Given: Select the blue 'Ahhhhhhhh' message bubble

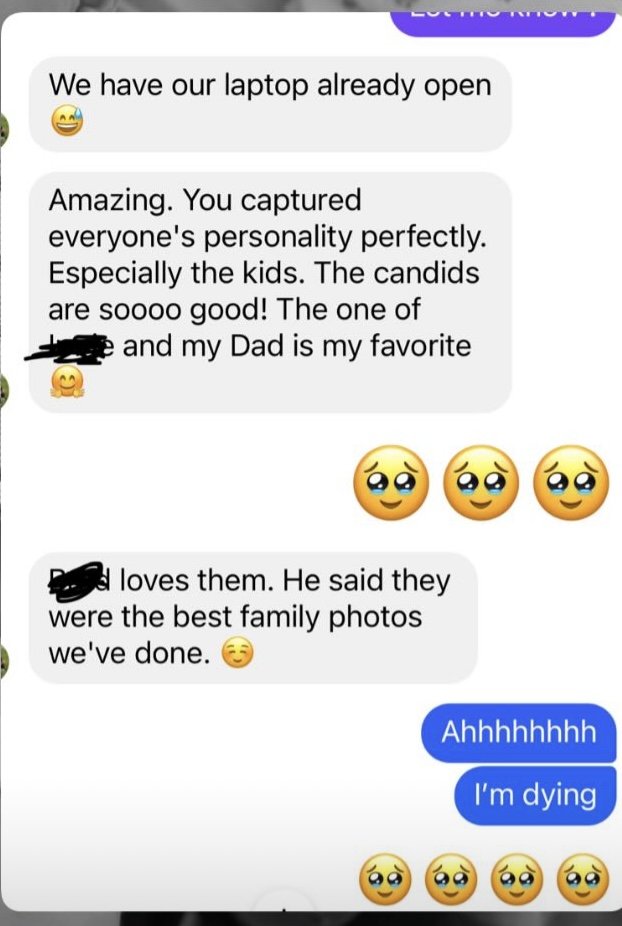Looking at the screenshot, I should coord(519,733).
